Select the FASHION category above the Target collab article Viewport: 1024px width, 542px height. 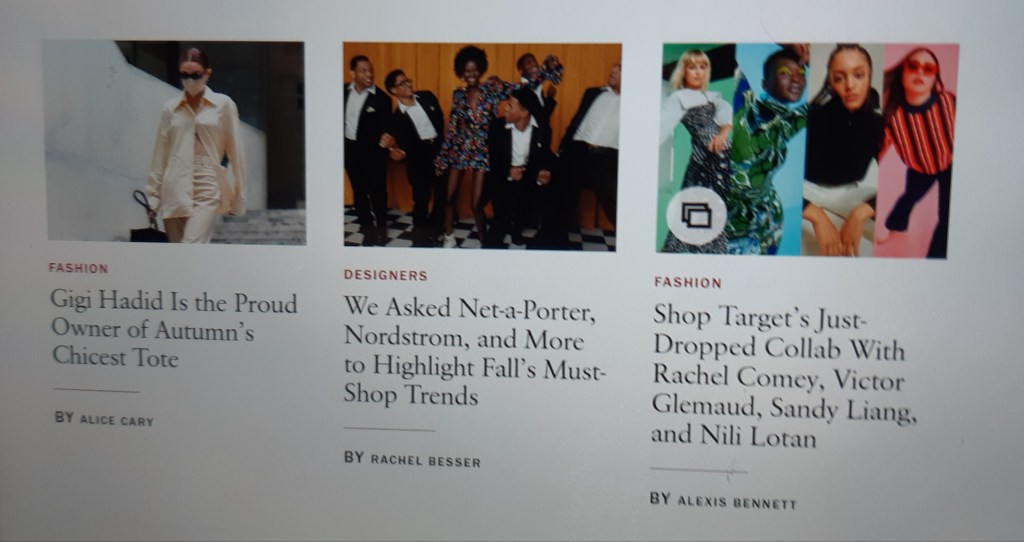click(688, 282)
